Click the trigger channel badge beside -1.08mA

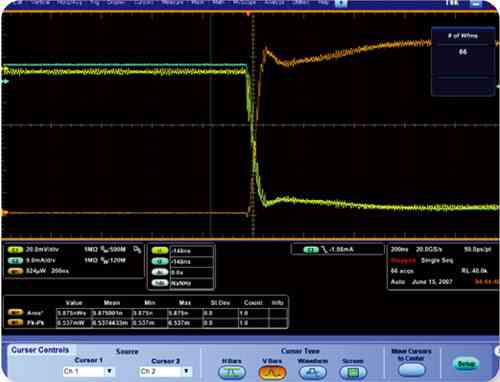pyautogui.click(x=311, y=250)
